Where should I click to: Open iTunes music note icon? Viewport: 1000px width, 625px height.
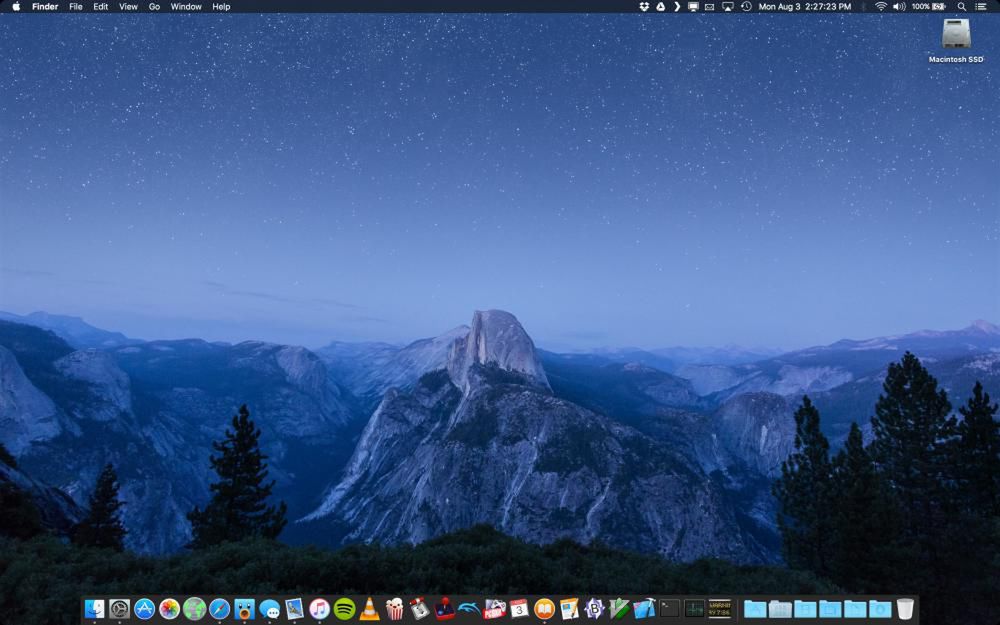coord(320,608)
